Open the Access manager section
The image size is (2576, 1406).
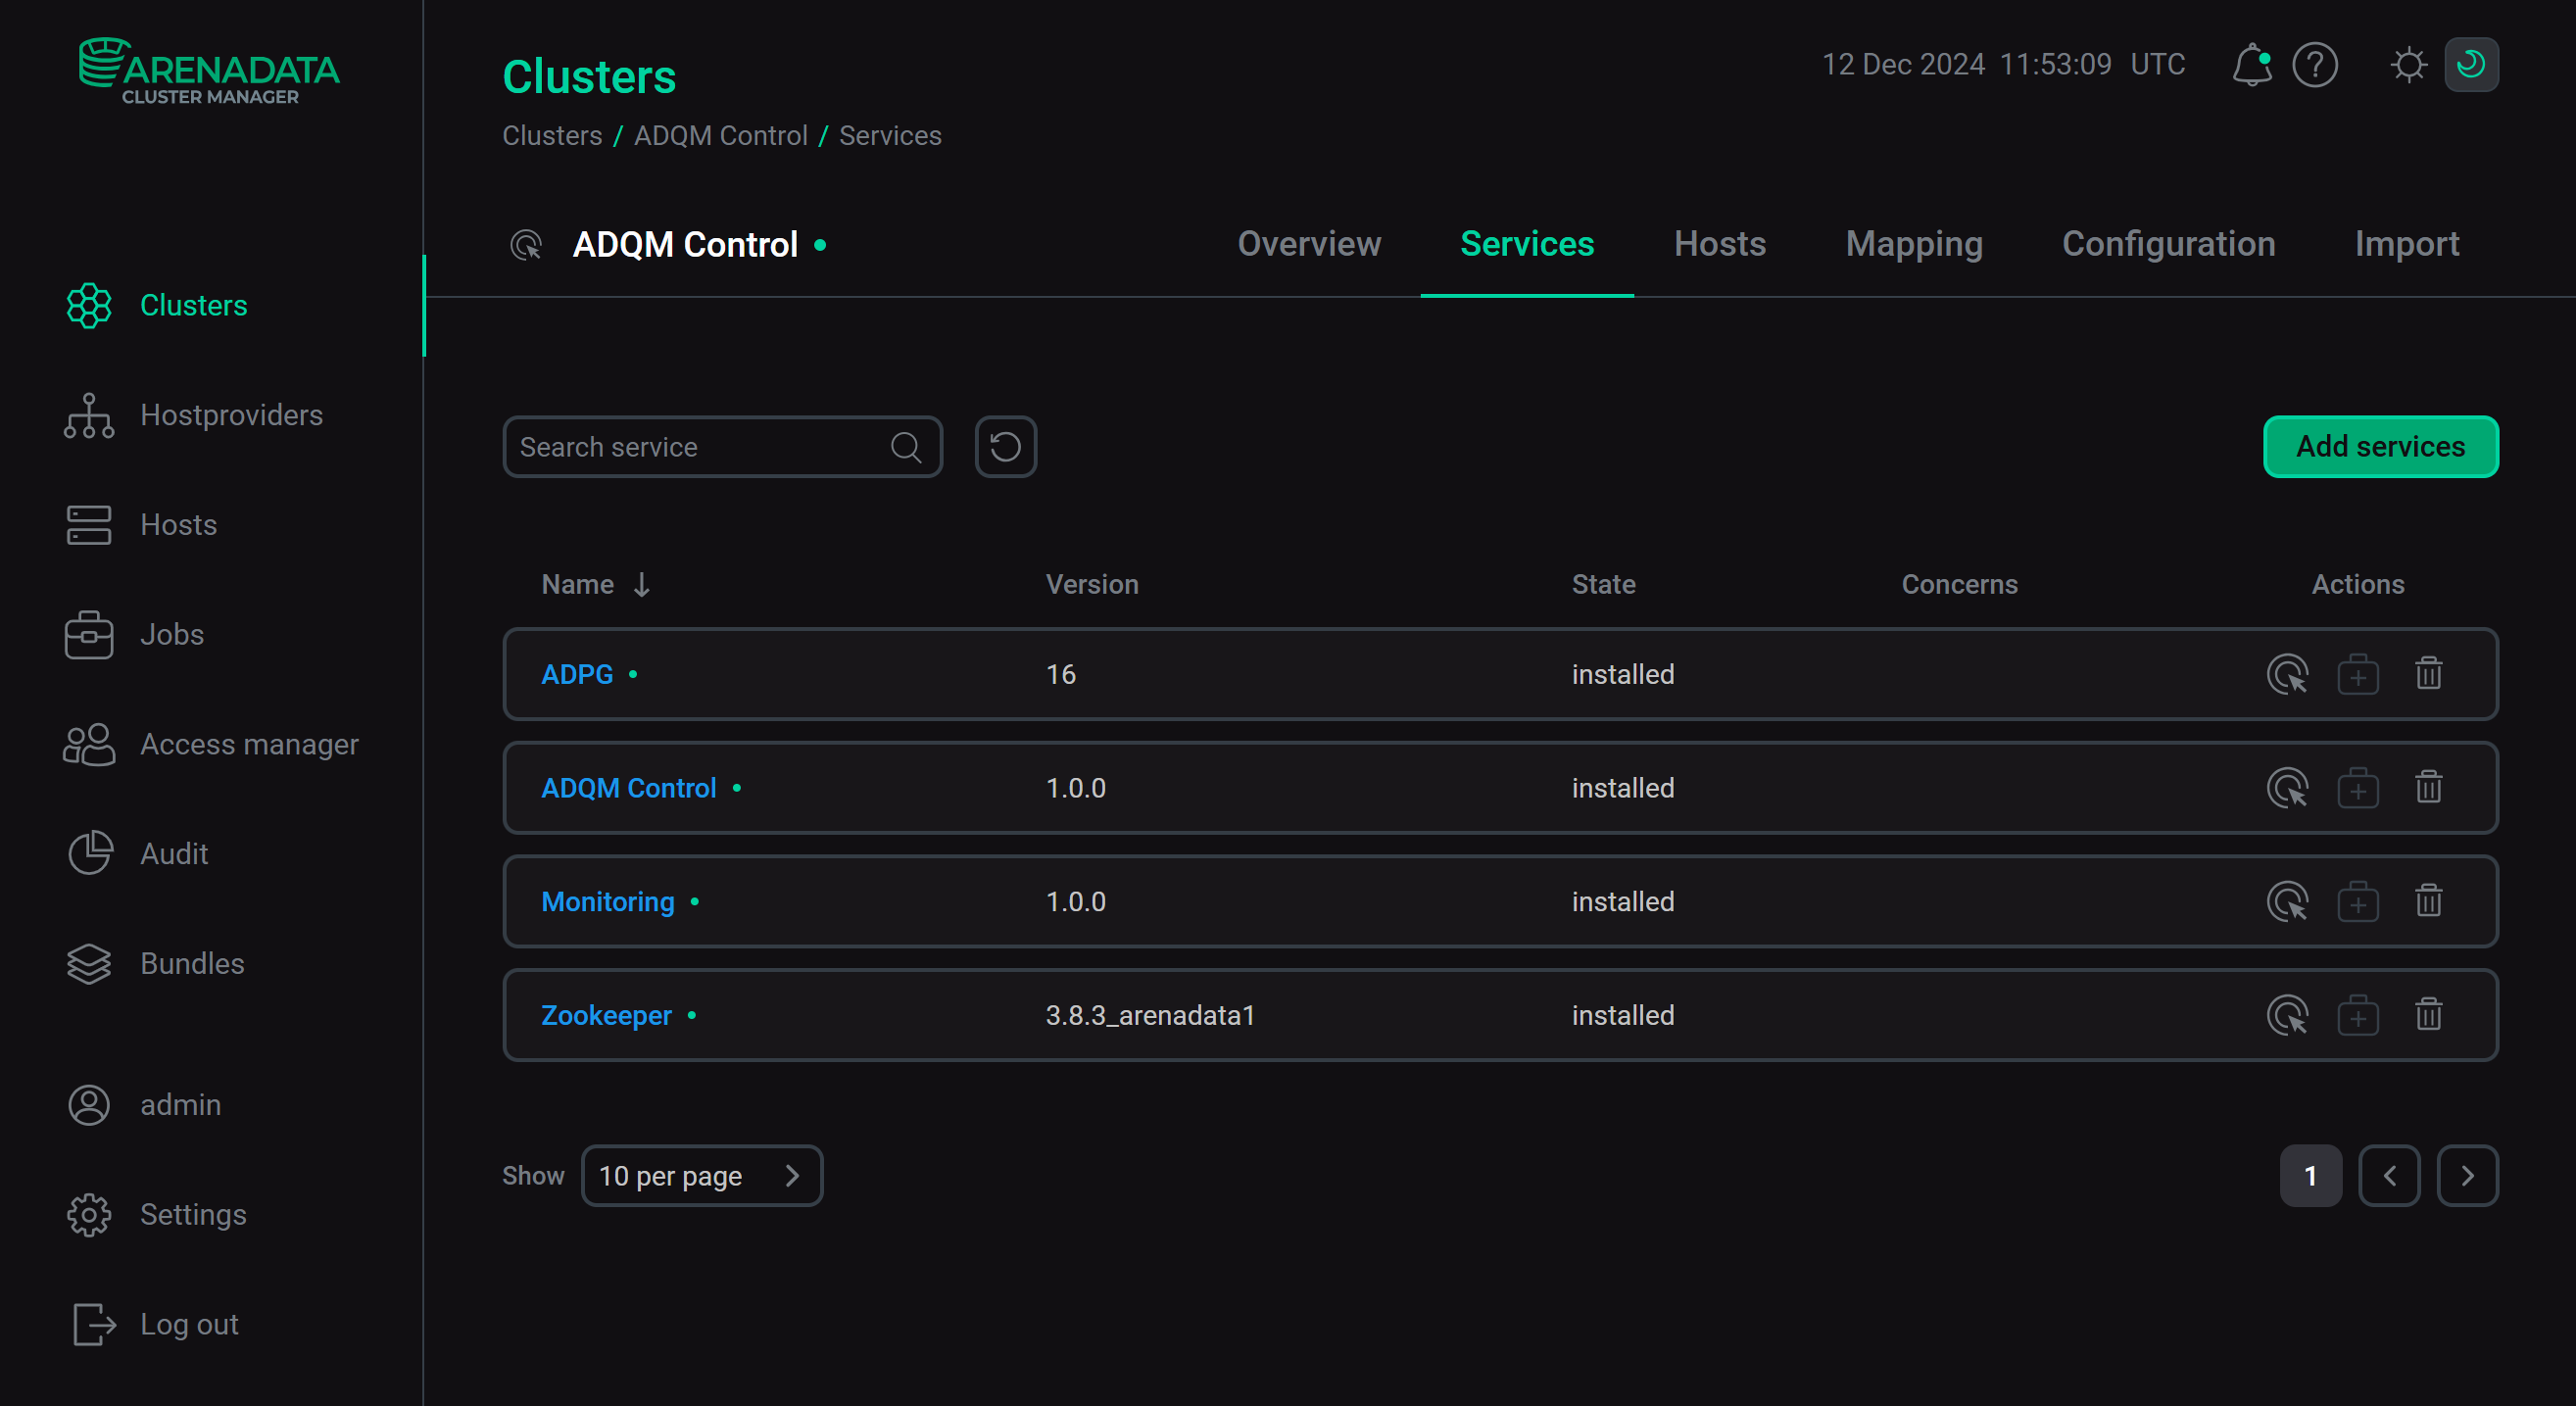click(x=249, y=744)
